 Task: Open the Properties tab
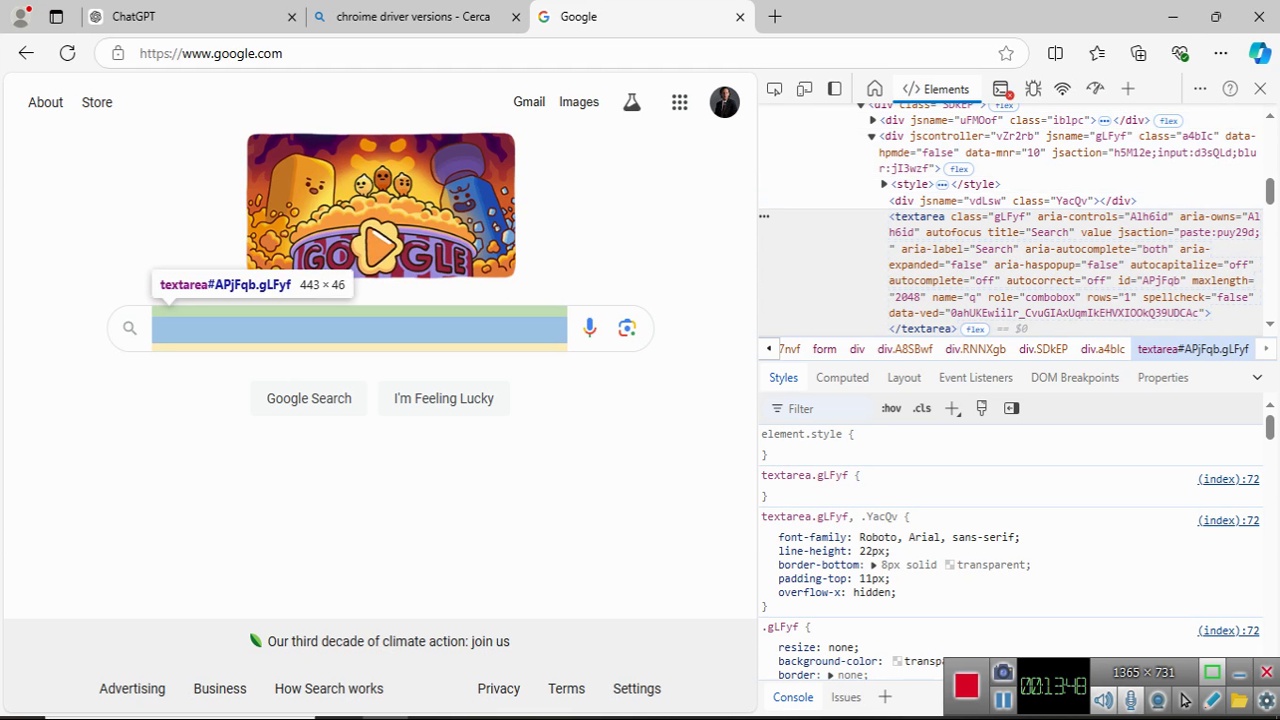pos(1162,378)
